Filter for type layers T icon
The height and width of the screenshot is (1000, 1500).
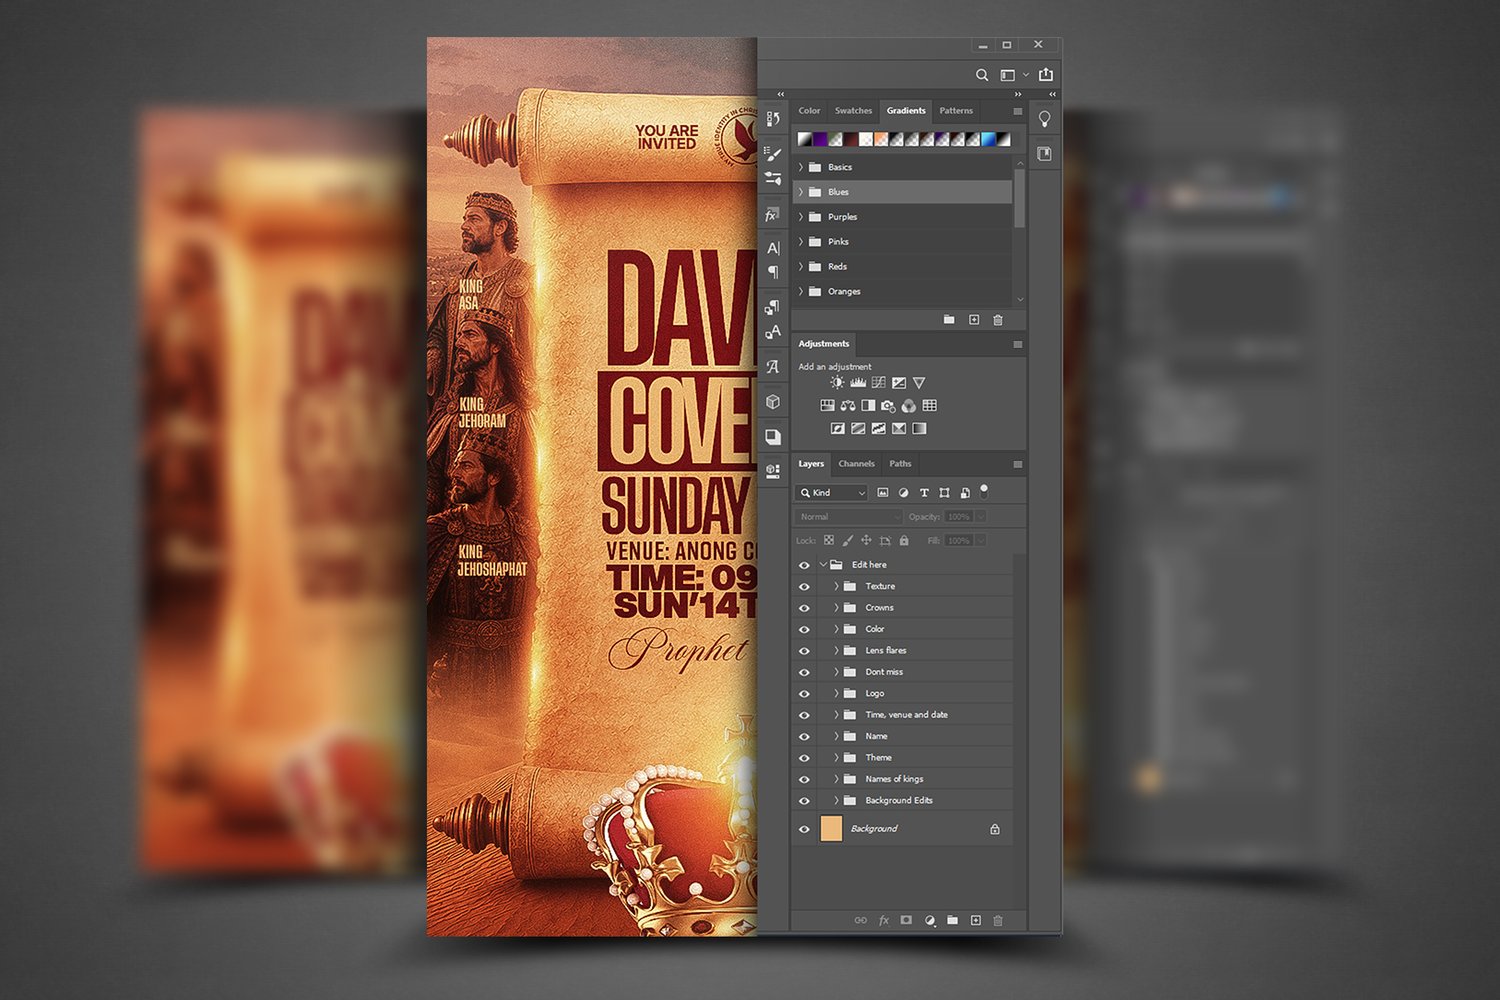pyautogui.click(x=924, y=493)
